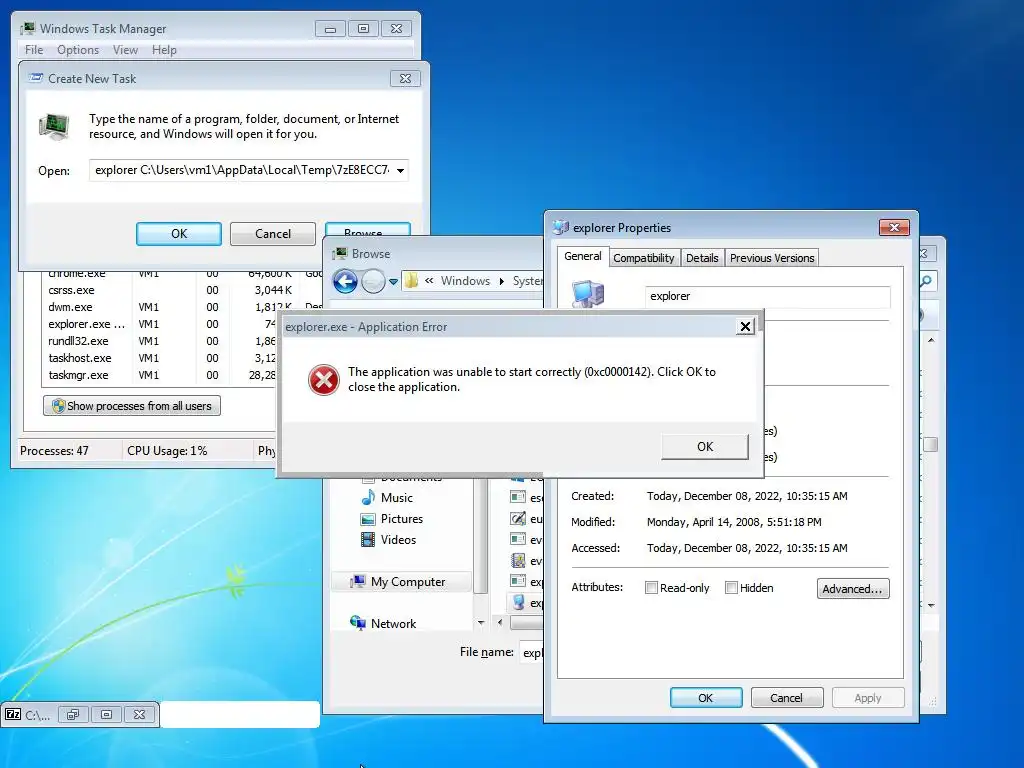Click Cancel in explorer Properties
Image resolution: width=1024 pixels, height=768 pixels.
pos(786,697)
